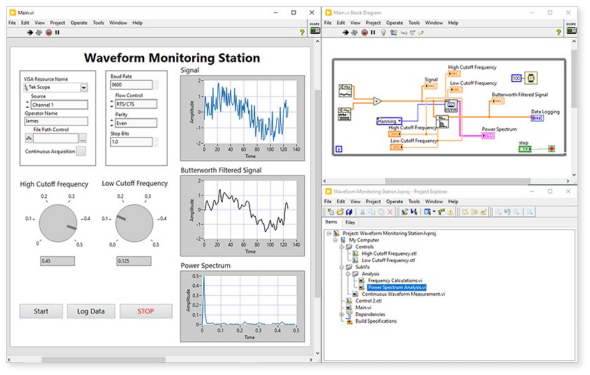Click the Wait (ms) watch node
Image resolution: width=590 pixels, height=375 pixels.
click(531, 78)
